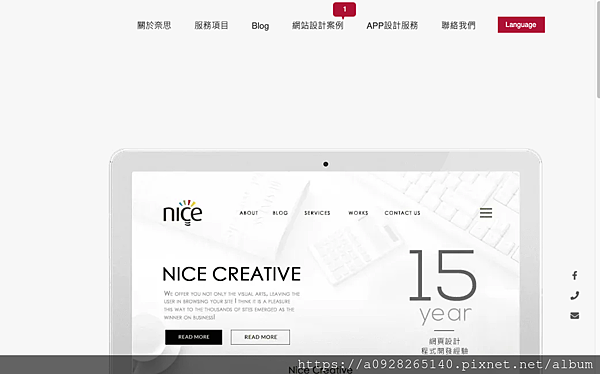
Task: Click the phone contact icon
Action: pyautogui.click(x=574, y=296)
